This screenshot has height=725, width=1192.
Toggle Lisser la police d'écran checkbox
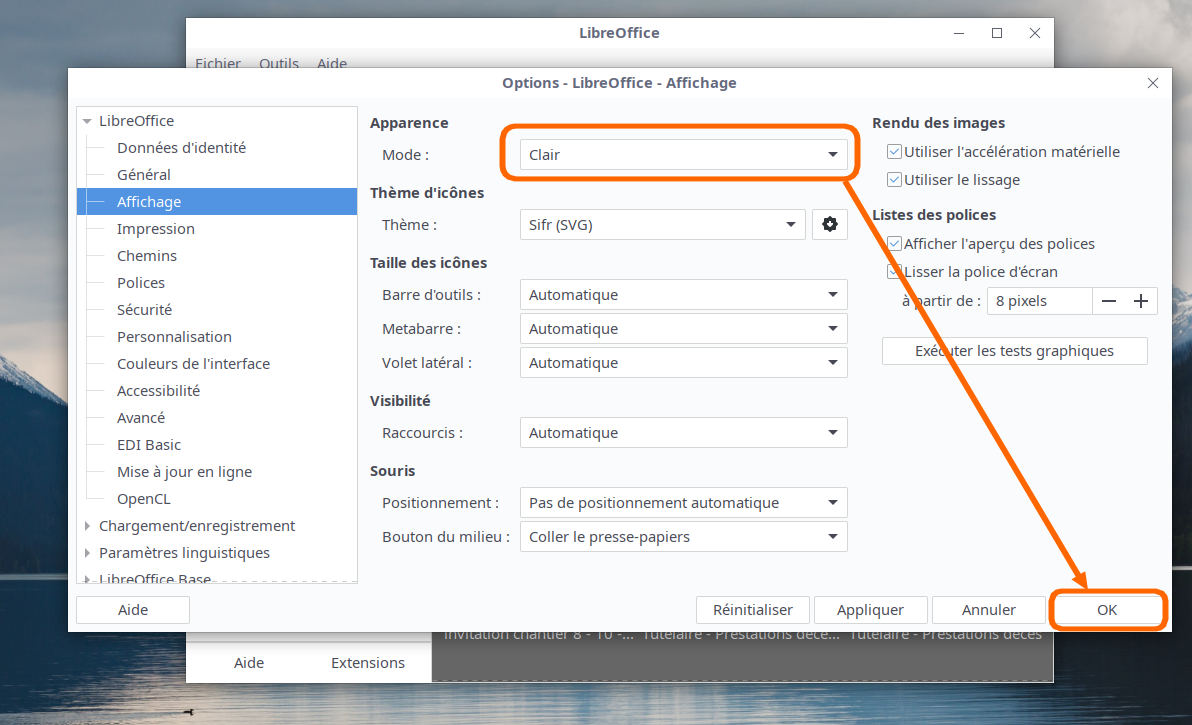pyautogui.click(x=894, y=272)
